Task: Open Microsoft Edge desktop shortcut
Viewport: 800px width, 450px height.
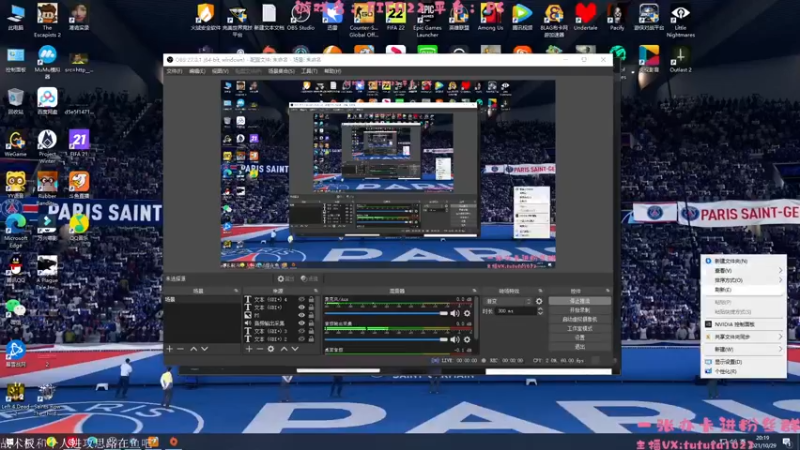Action: (x=15, y=231)
